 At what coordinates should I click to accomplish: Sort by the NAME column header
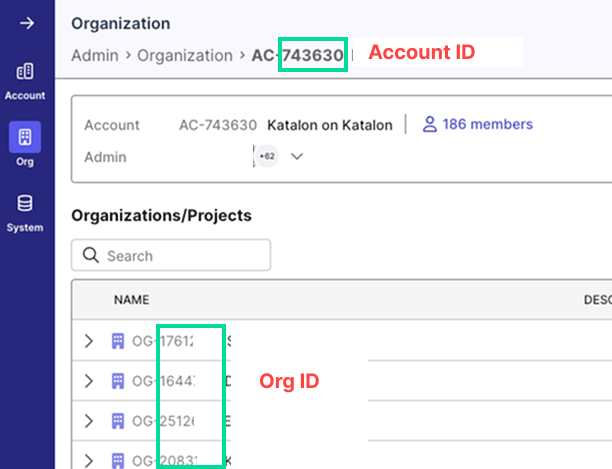[x=132, y=300]
